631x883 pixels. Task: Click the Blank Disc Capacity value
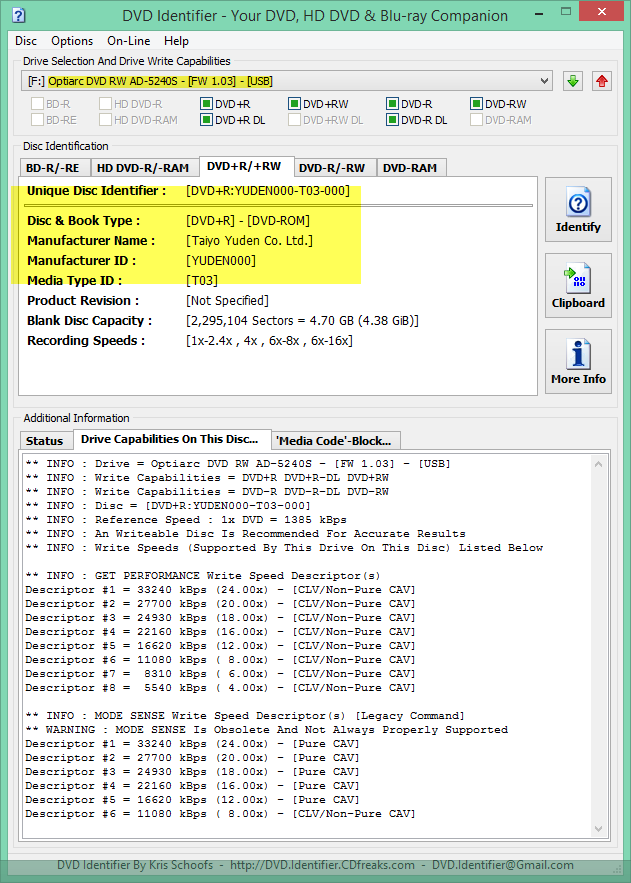pos(302,320)
